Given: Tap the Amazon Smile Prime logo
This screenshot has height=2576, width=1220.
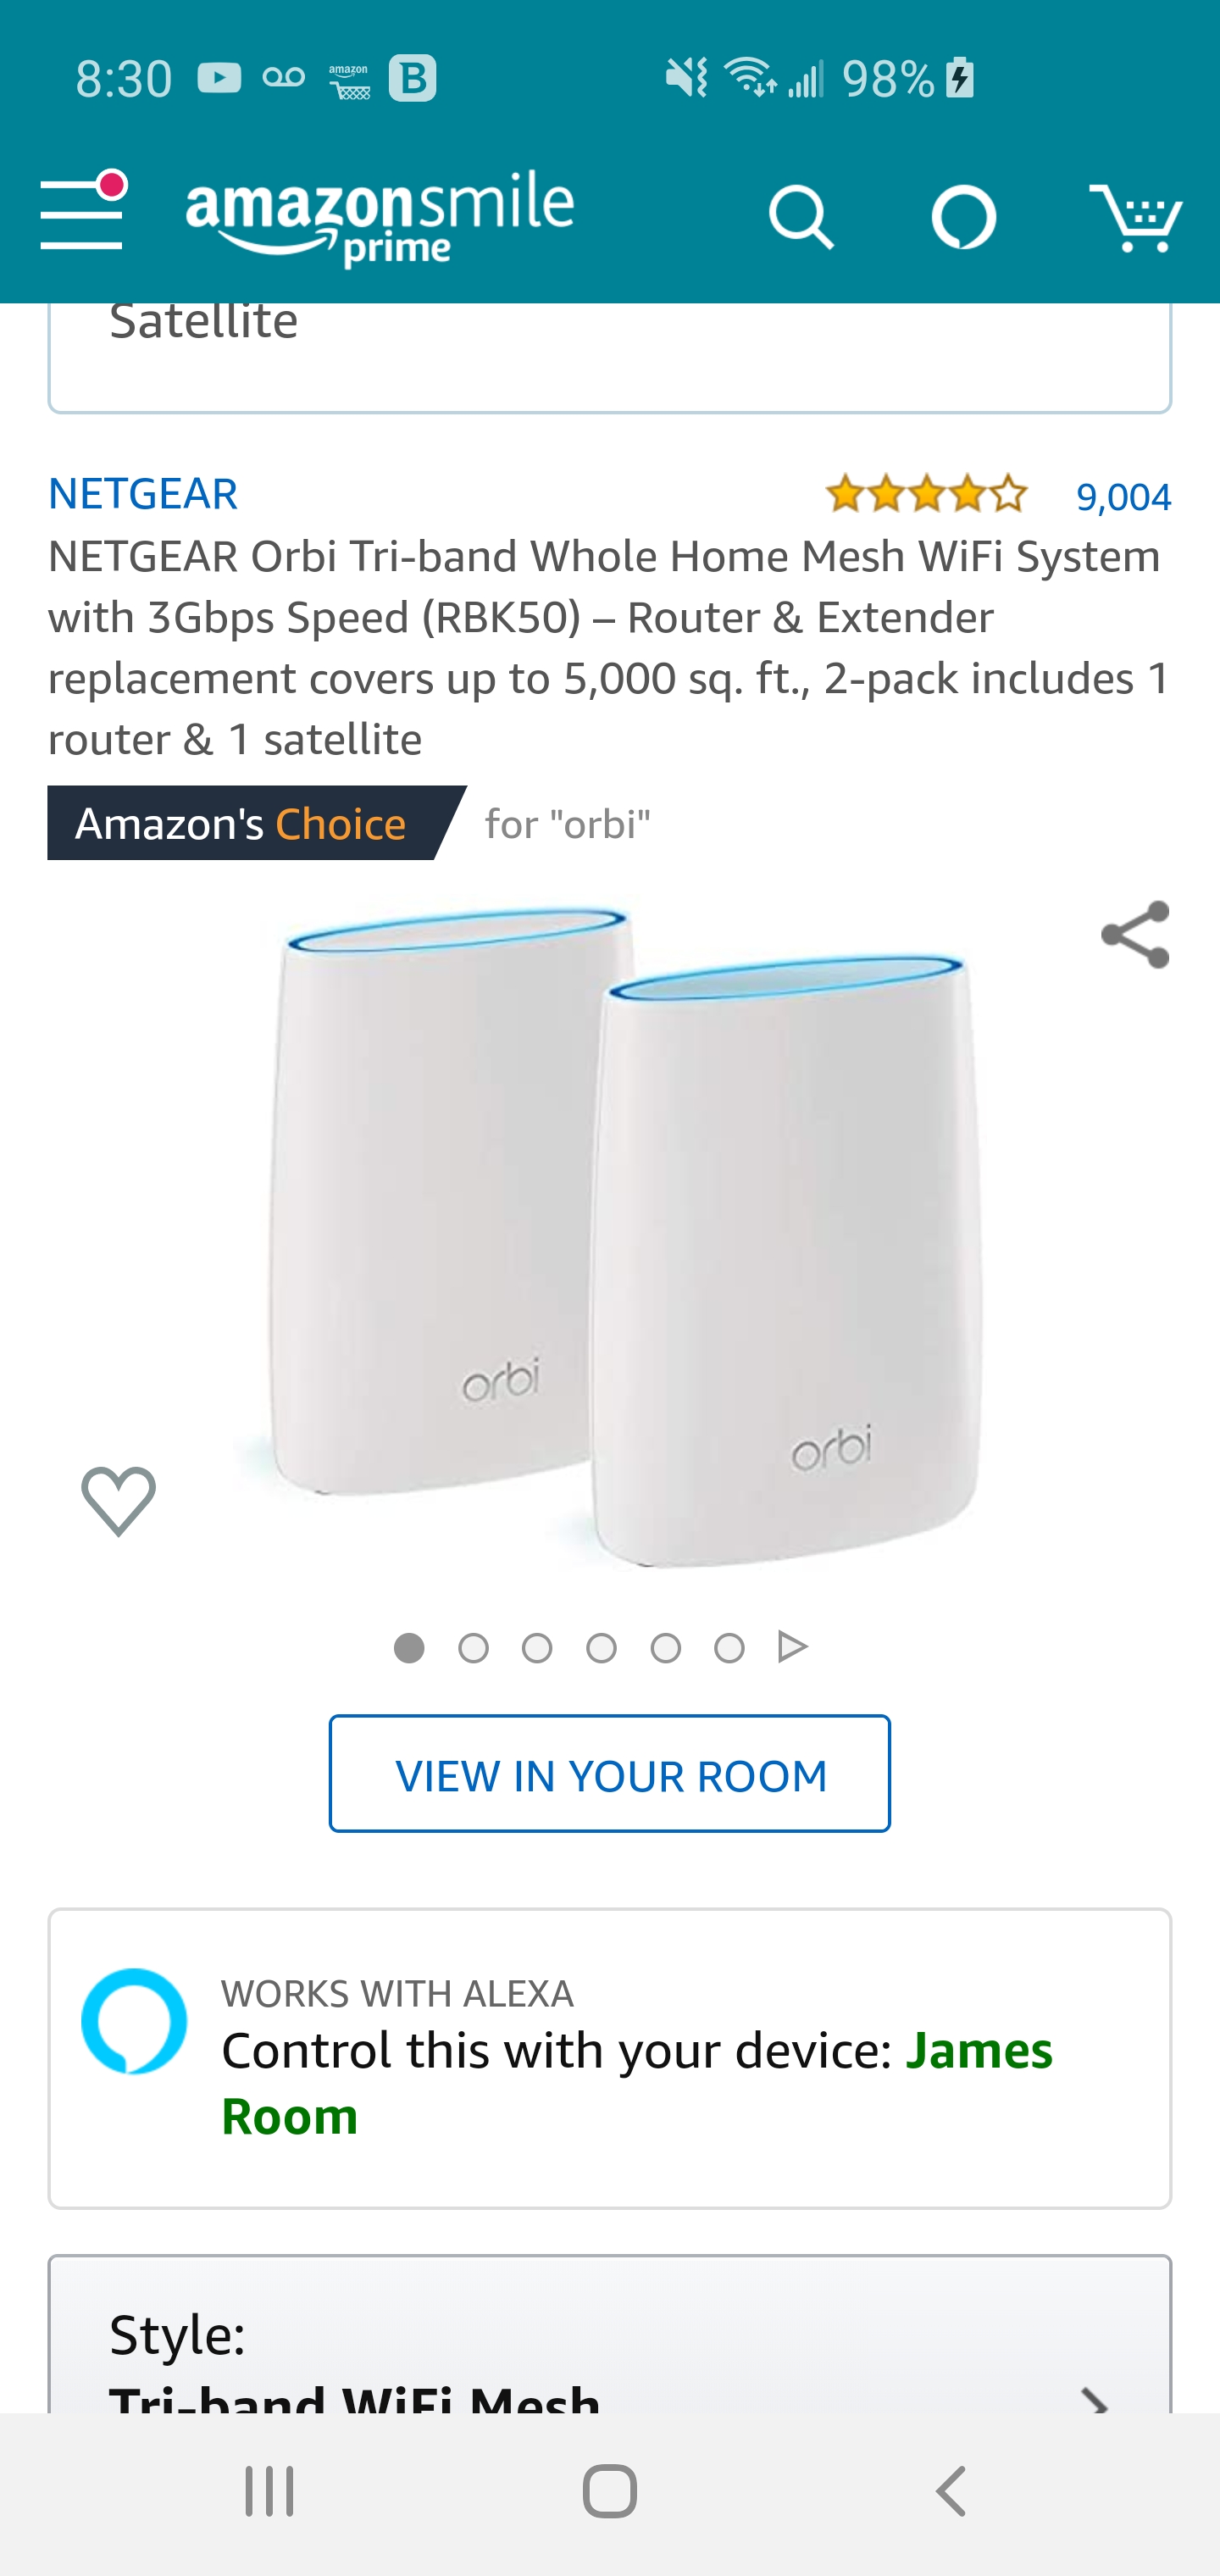Looking at the screenshot, I should click(380, 218).
